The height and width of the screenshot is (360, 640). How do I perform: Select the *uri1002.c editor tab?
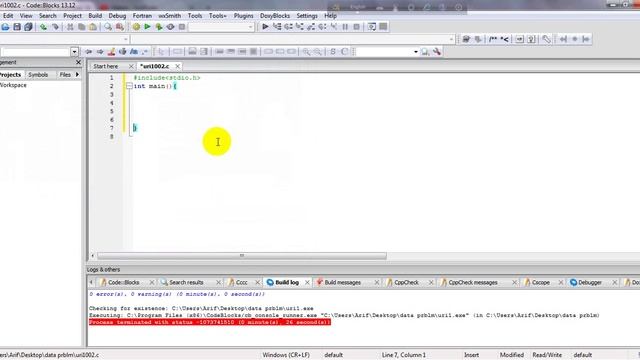(154, 66)
